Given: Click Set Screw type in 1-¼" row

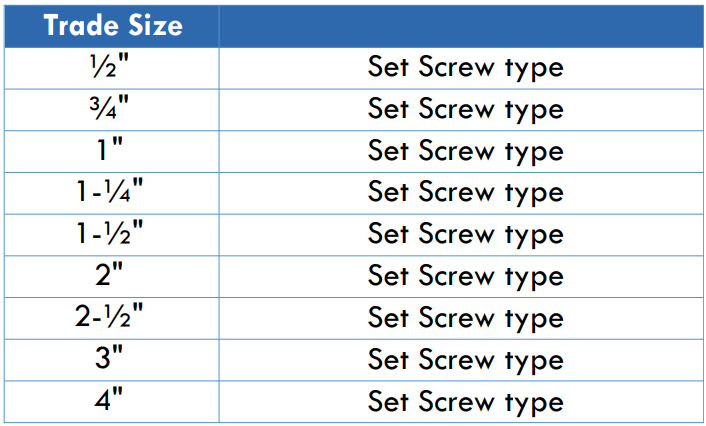Looking at the screenshot, I should (466, 193).
